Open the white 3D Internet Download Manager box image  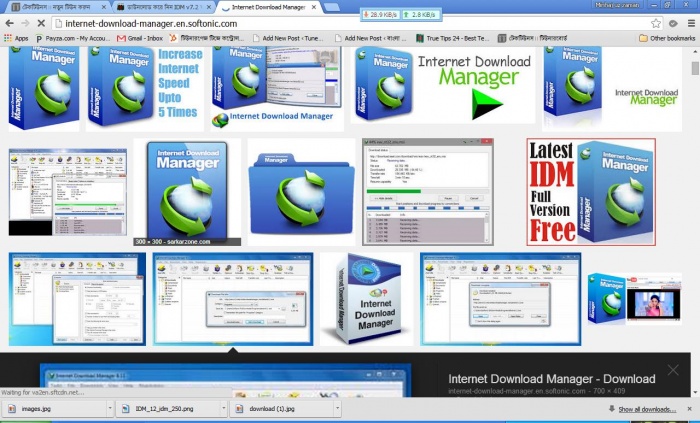(367, 299)
